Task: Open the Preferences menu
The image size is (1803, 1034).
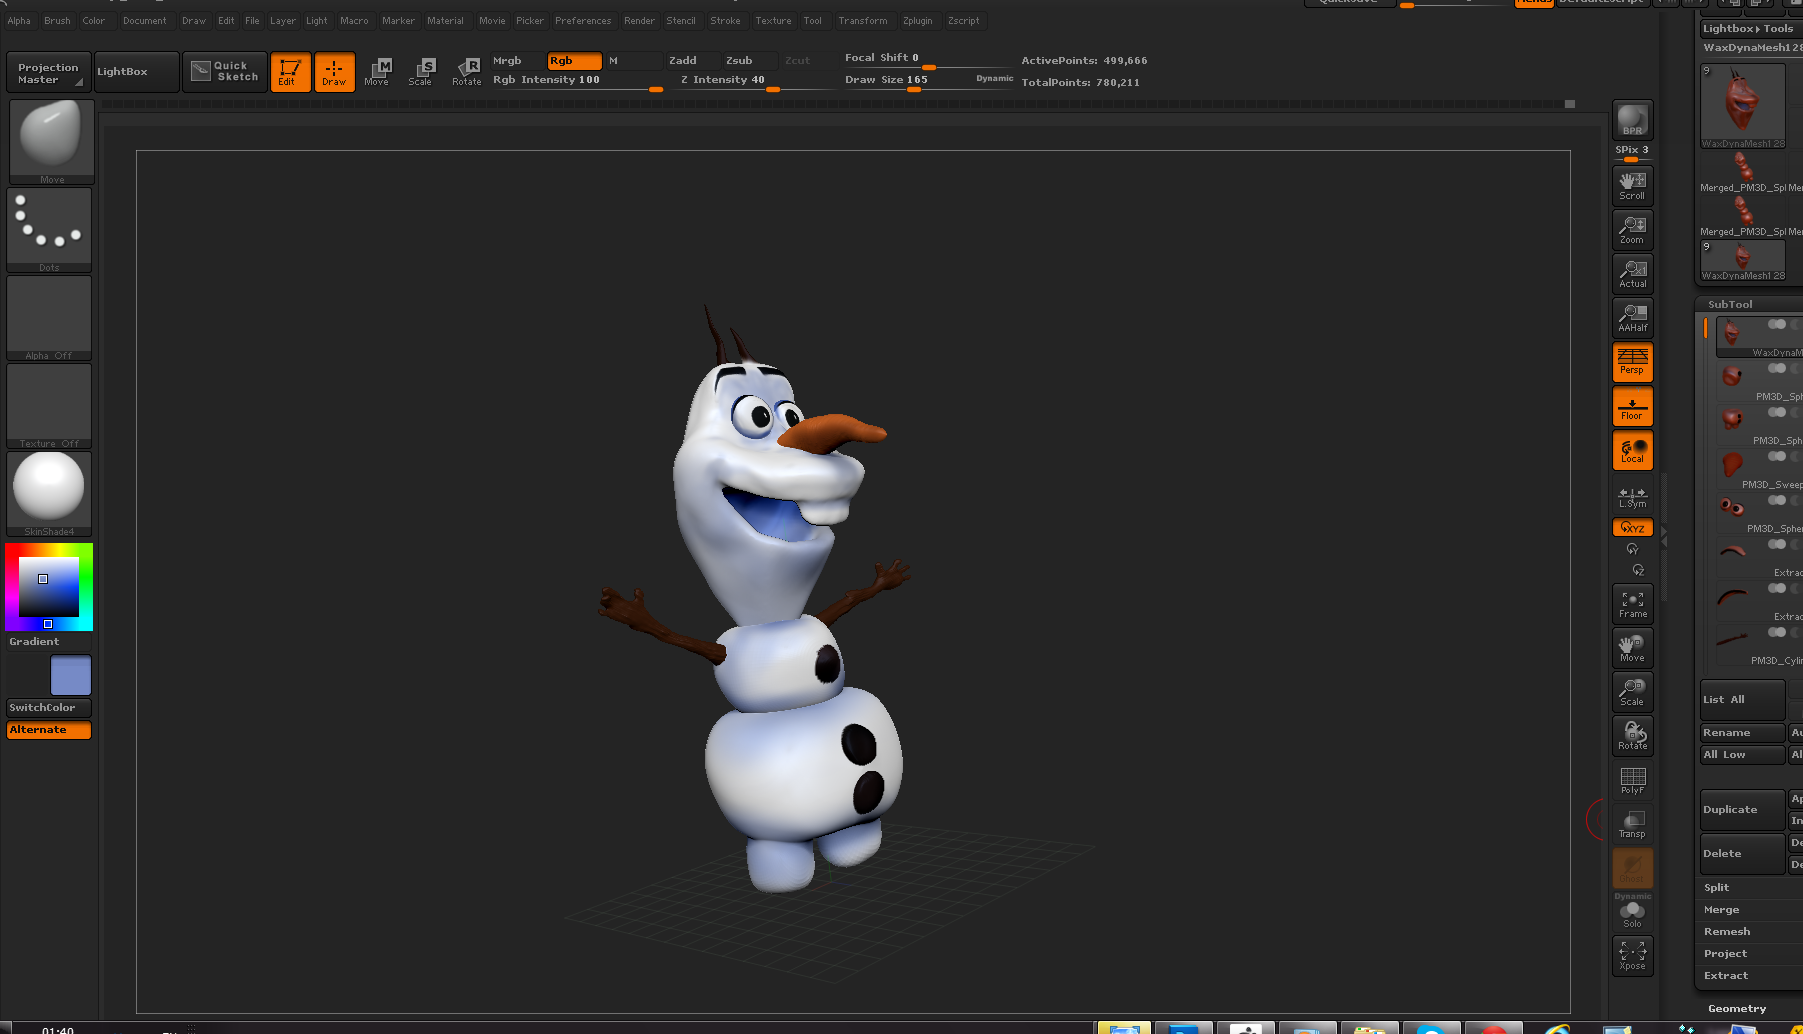Action: tap(583, 21)
